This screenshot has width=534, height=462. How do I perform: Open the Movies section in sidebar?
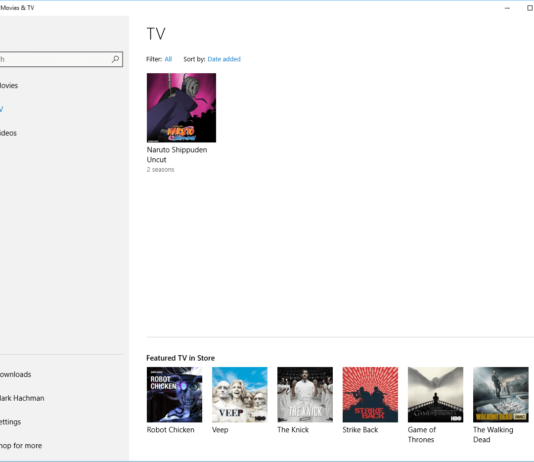click(x=9, y=85)
